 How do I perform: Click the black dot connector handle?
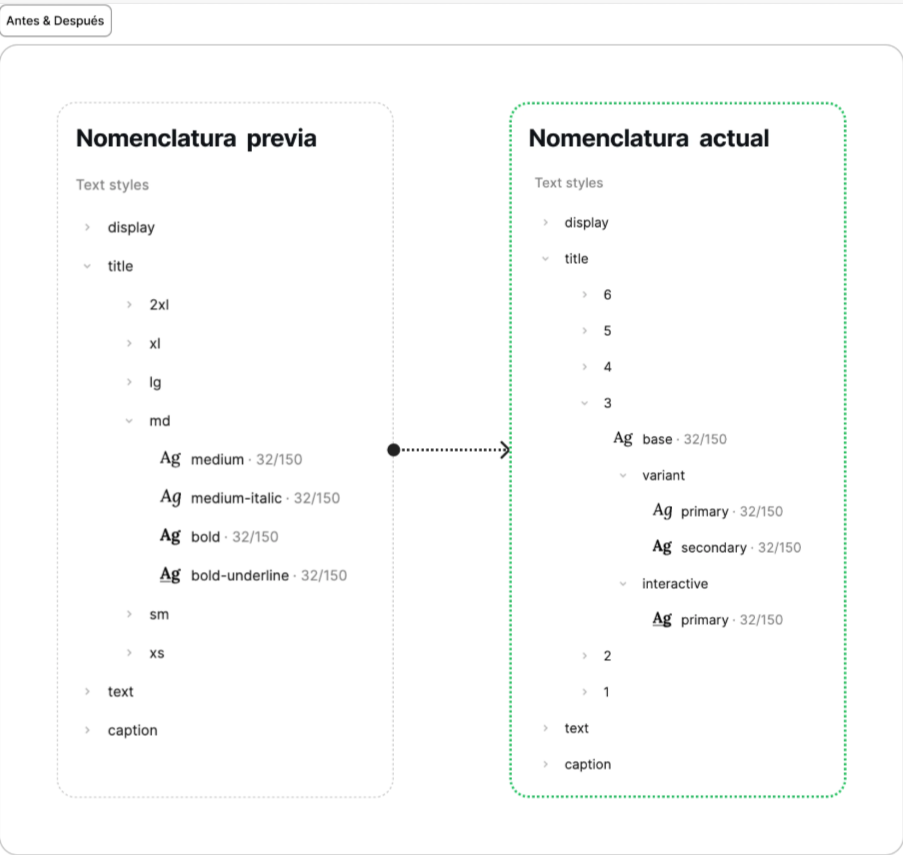393,450
